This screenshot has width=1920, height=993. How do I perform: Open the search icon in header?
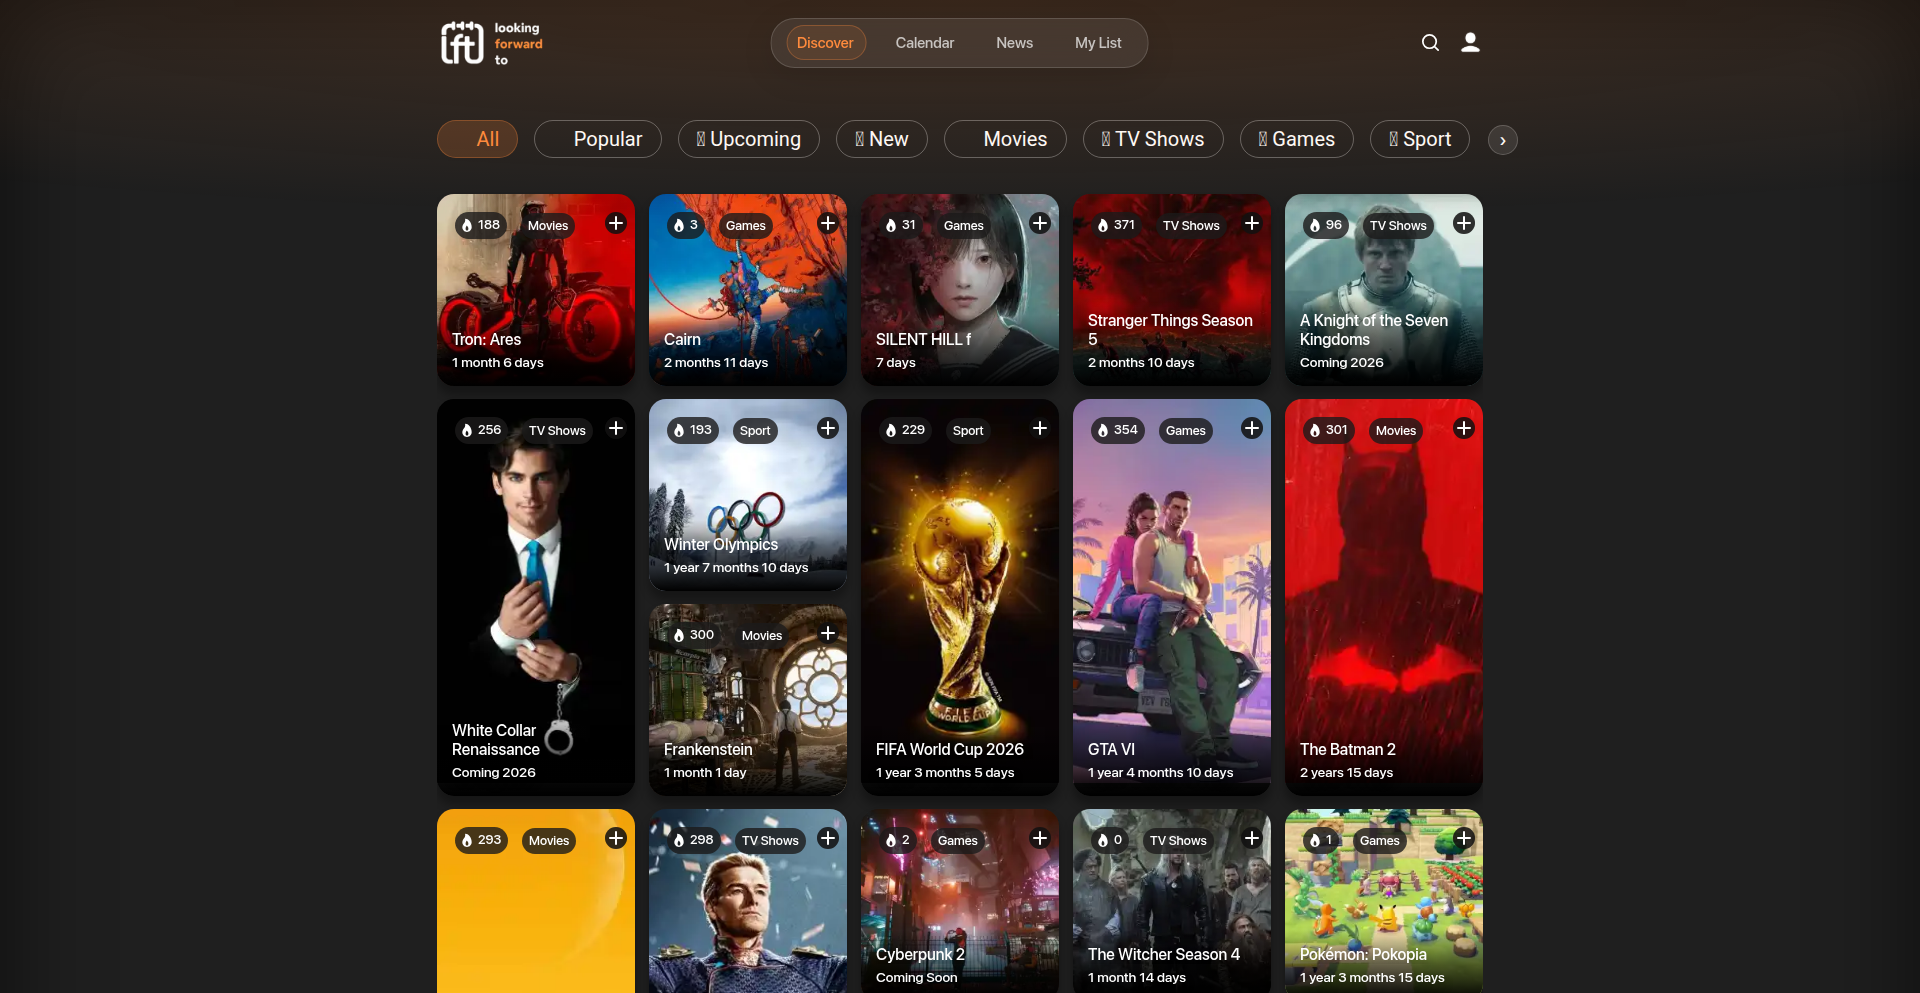pos(1430,43)
